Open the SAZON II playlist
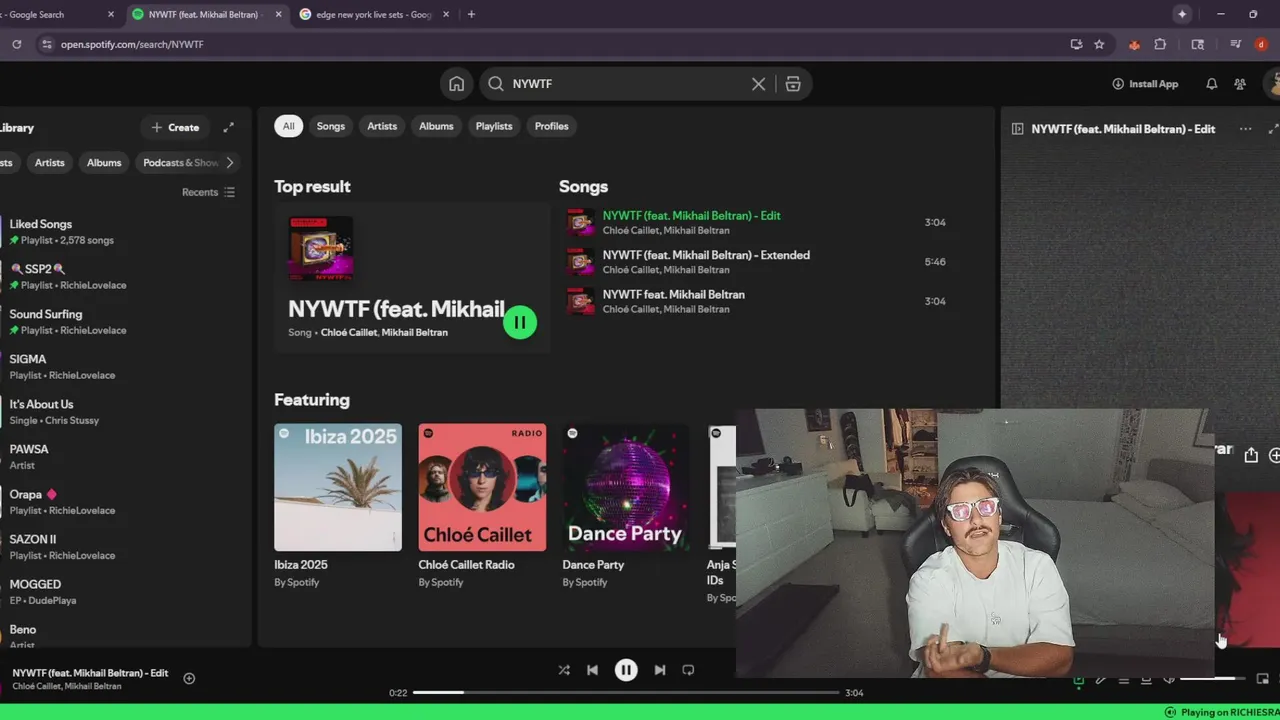The width and height of the screenshot is (1280, 720). pyautogui.click(x=122, y=547)
